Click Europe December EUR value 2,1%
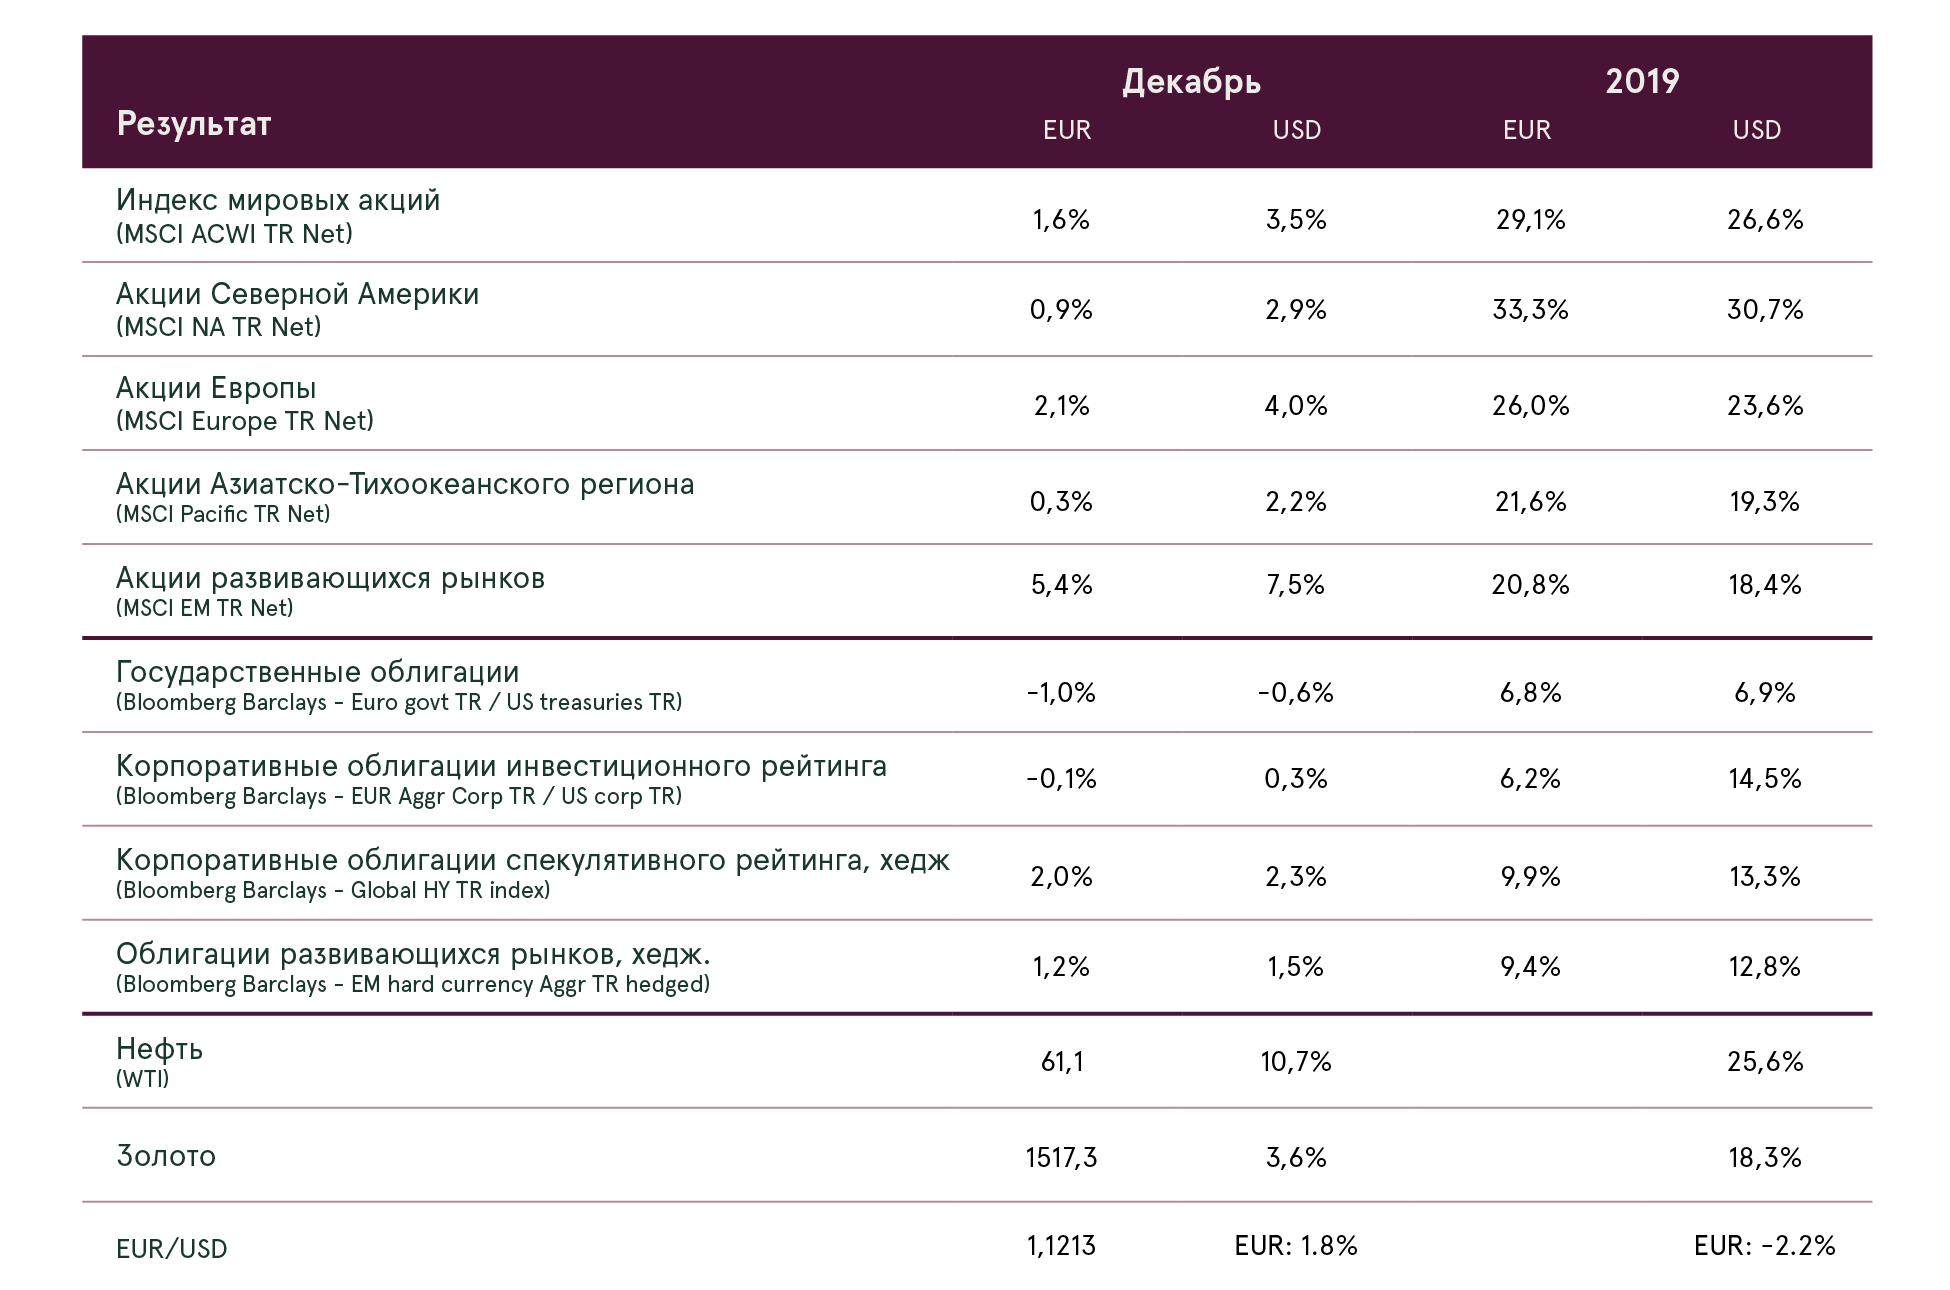The image size is (1950, 1290). point(1061,406)
